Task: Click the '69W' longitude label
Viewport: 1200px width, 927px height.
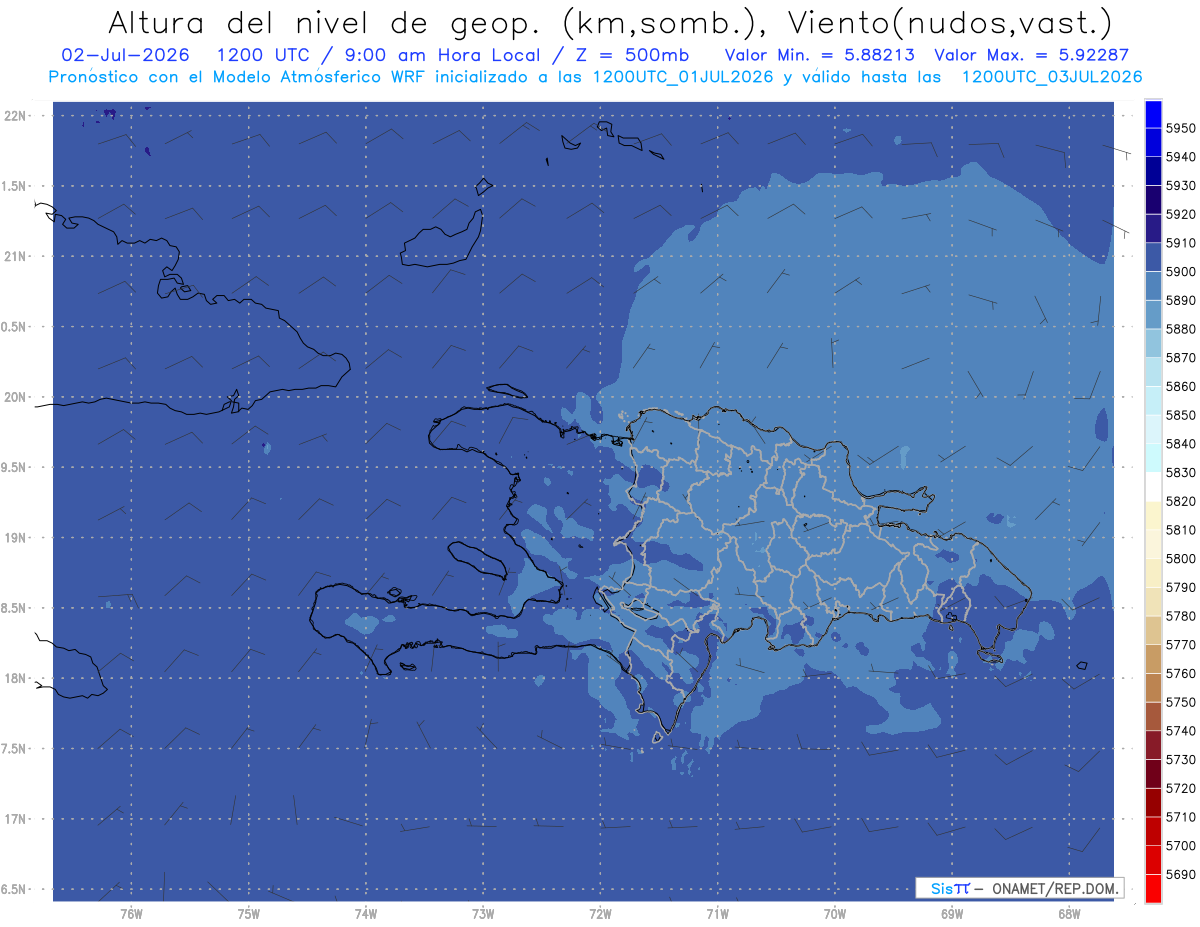Action: (x=952, y=914)
